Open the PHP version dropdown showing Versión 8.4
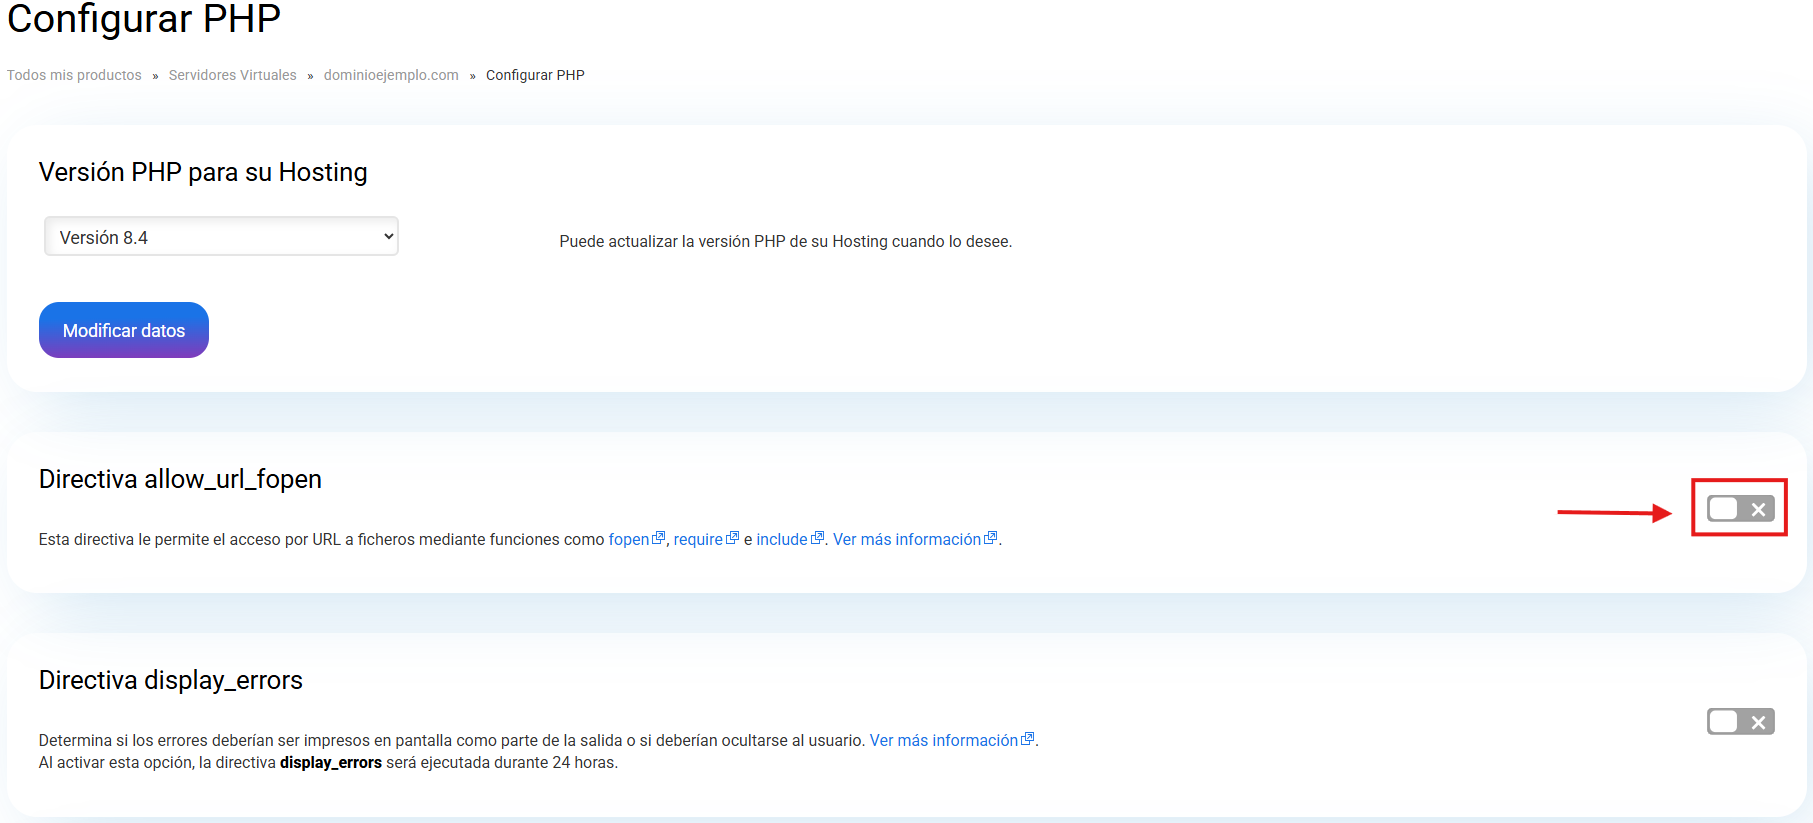This screenshot has height=823, width=1813. coord(221,237)
